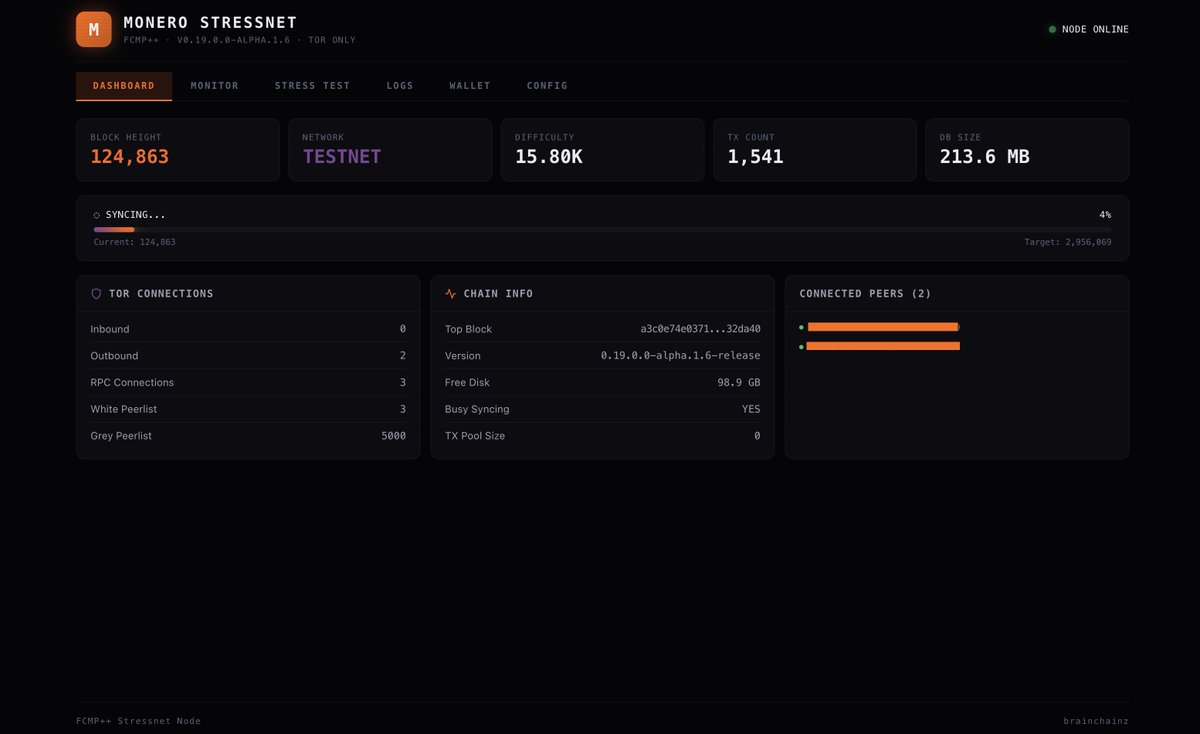Click the Free Disk value 98.9 GB

click(739, 383)
